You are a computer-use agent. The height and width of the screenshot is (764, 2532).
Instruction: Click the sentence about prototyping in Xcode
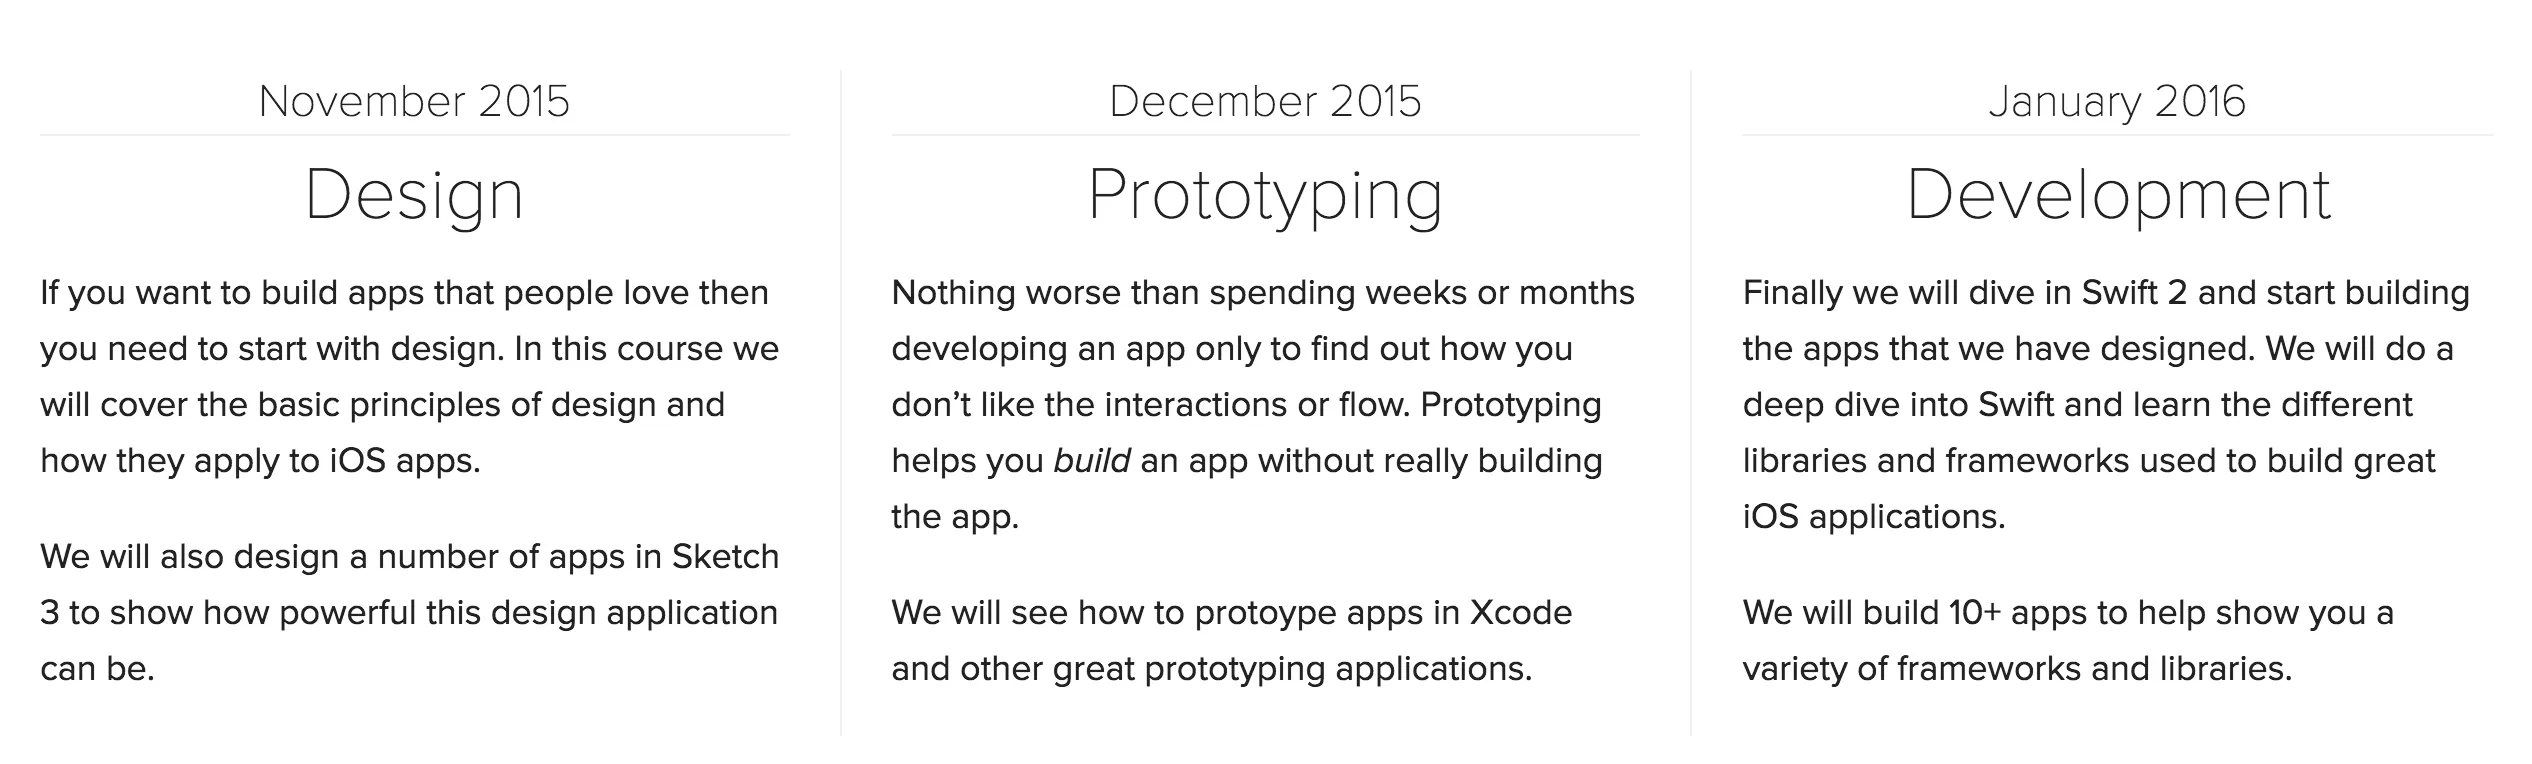pyautogui.click(x=1232, y=641)
